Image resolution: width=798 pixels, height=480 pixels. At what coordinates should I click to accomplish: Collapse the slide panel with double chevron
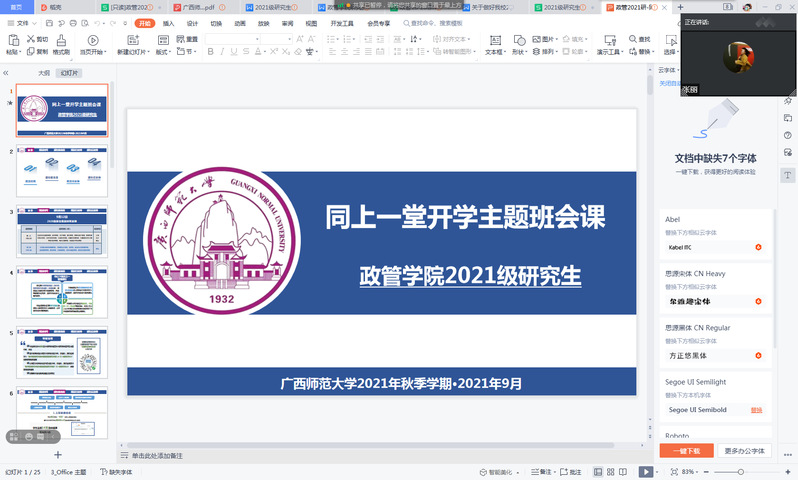point(6,73)
